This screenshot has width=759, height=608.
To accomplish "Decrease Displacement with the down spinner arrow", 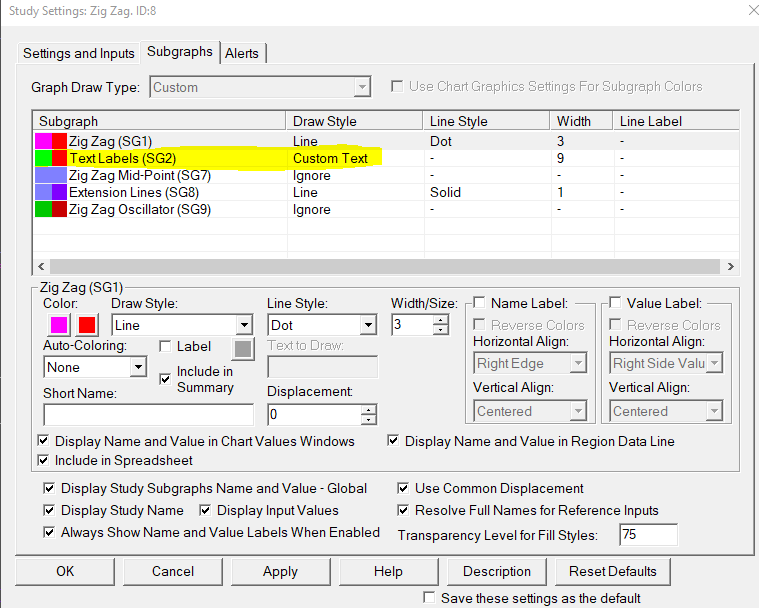I will [369, 420].
